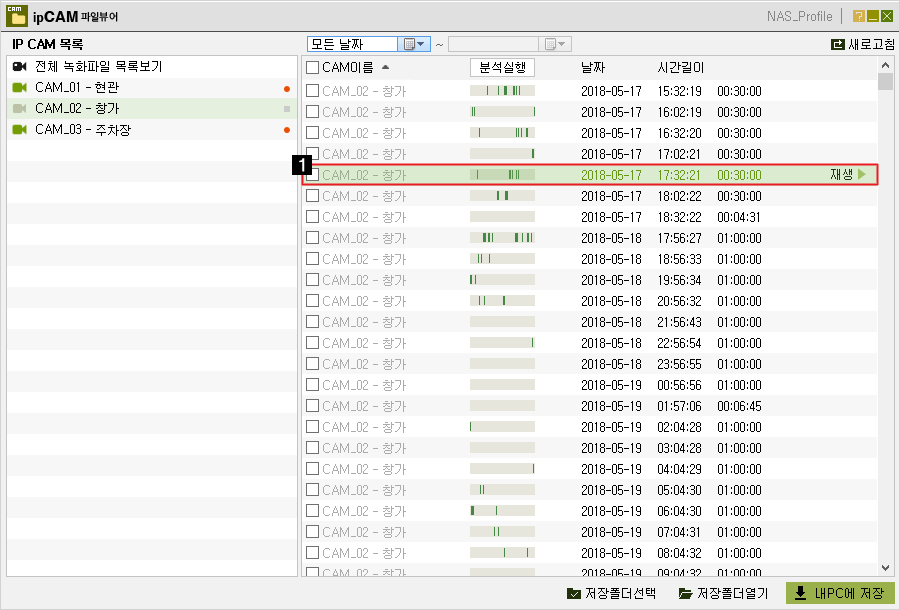Click the 저장폴더선택 button
This screenshot has height=610, width=900.
(x=611, y=593)
